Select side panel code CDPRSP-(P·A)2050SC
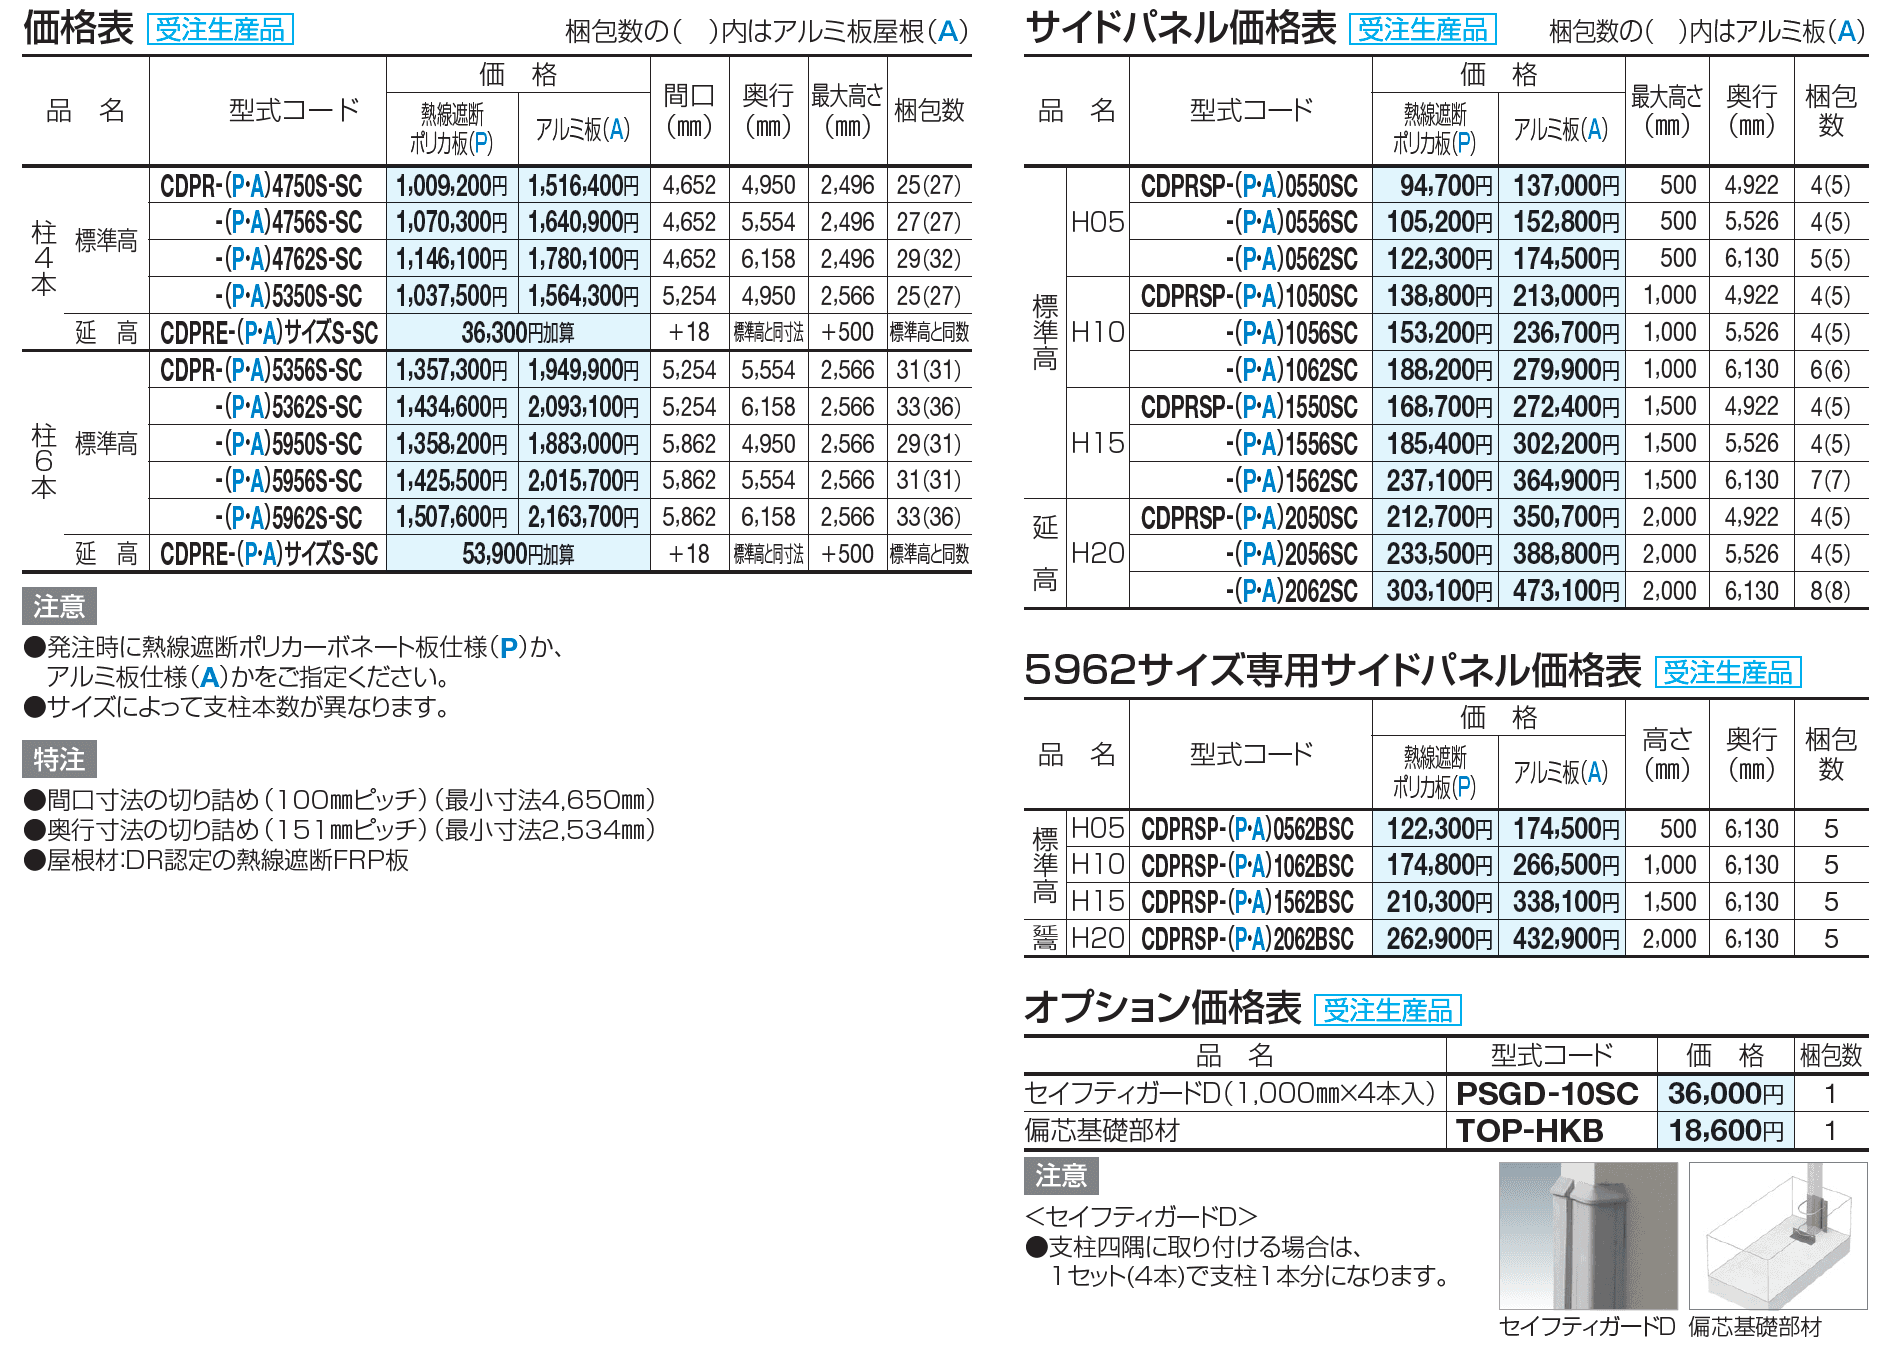Image resolution: width=1896 pixels, height=1362 pixels. (1250, 518)
